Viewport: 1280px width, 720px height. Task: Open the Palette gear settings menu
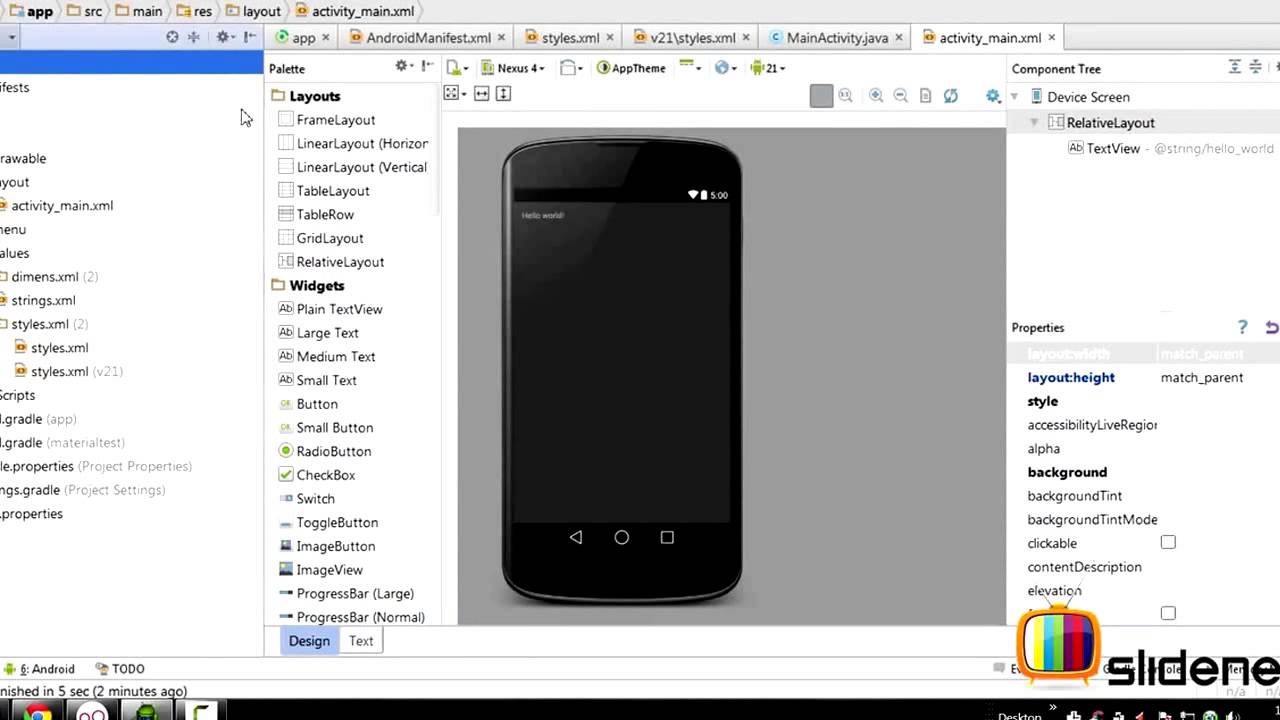(403, 67)
